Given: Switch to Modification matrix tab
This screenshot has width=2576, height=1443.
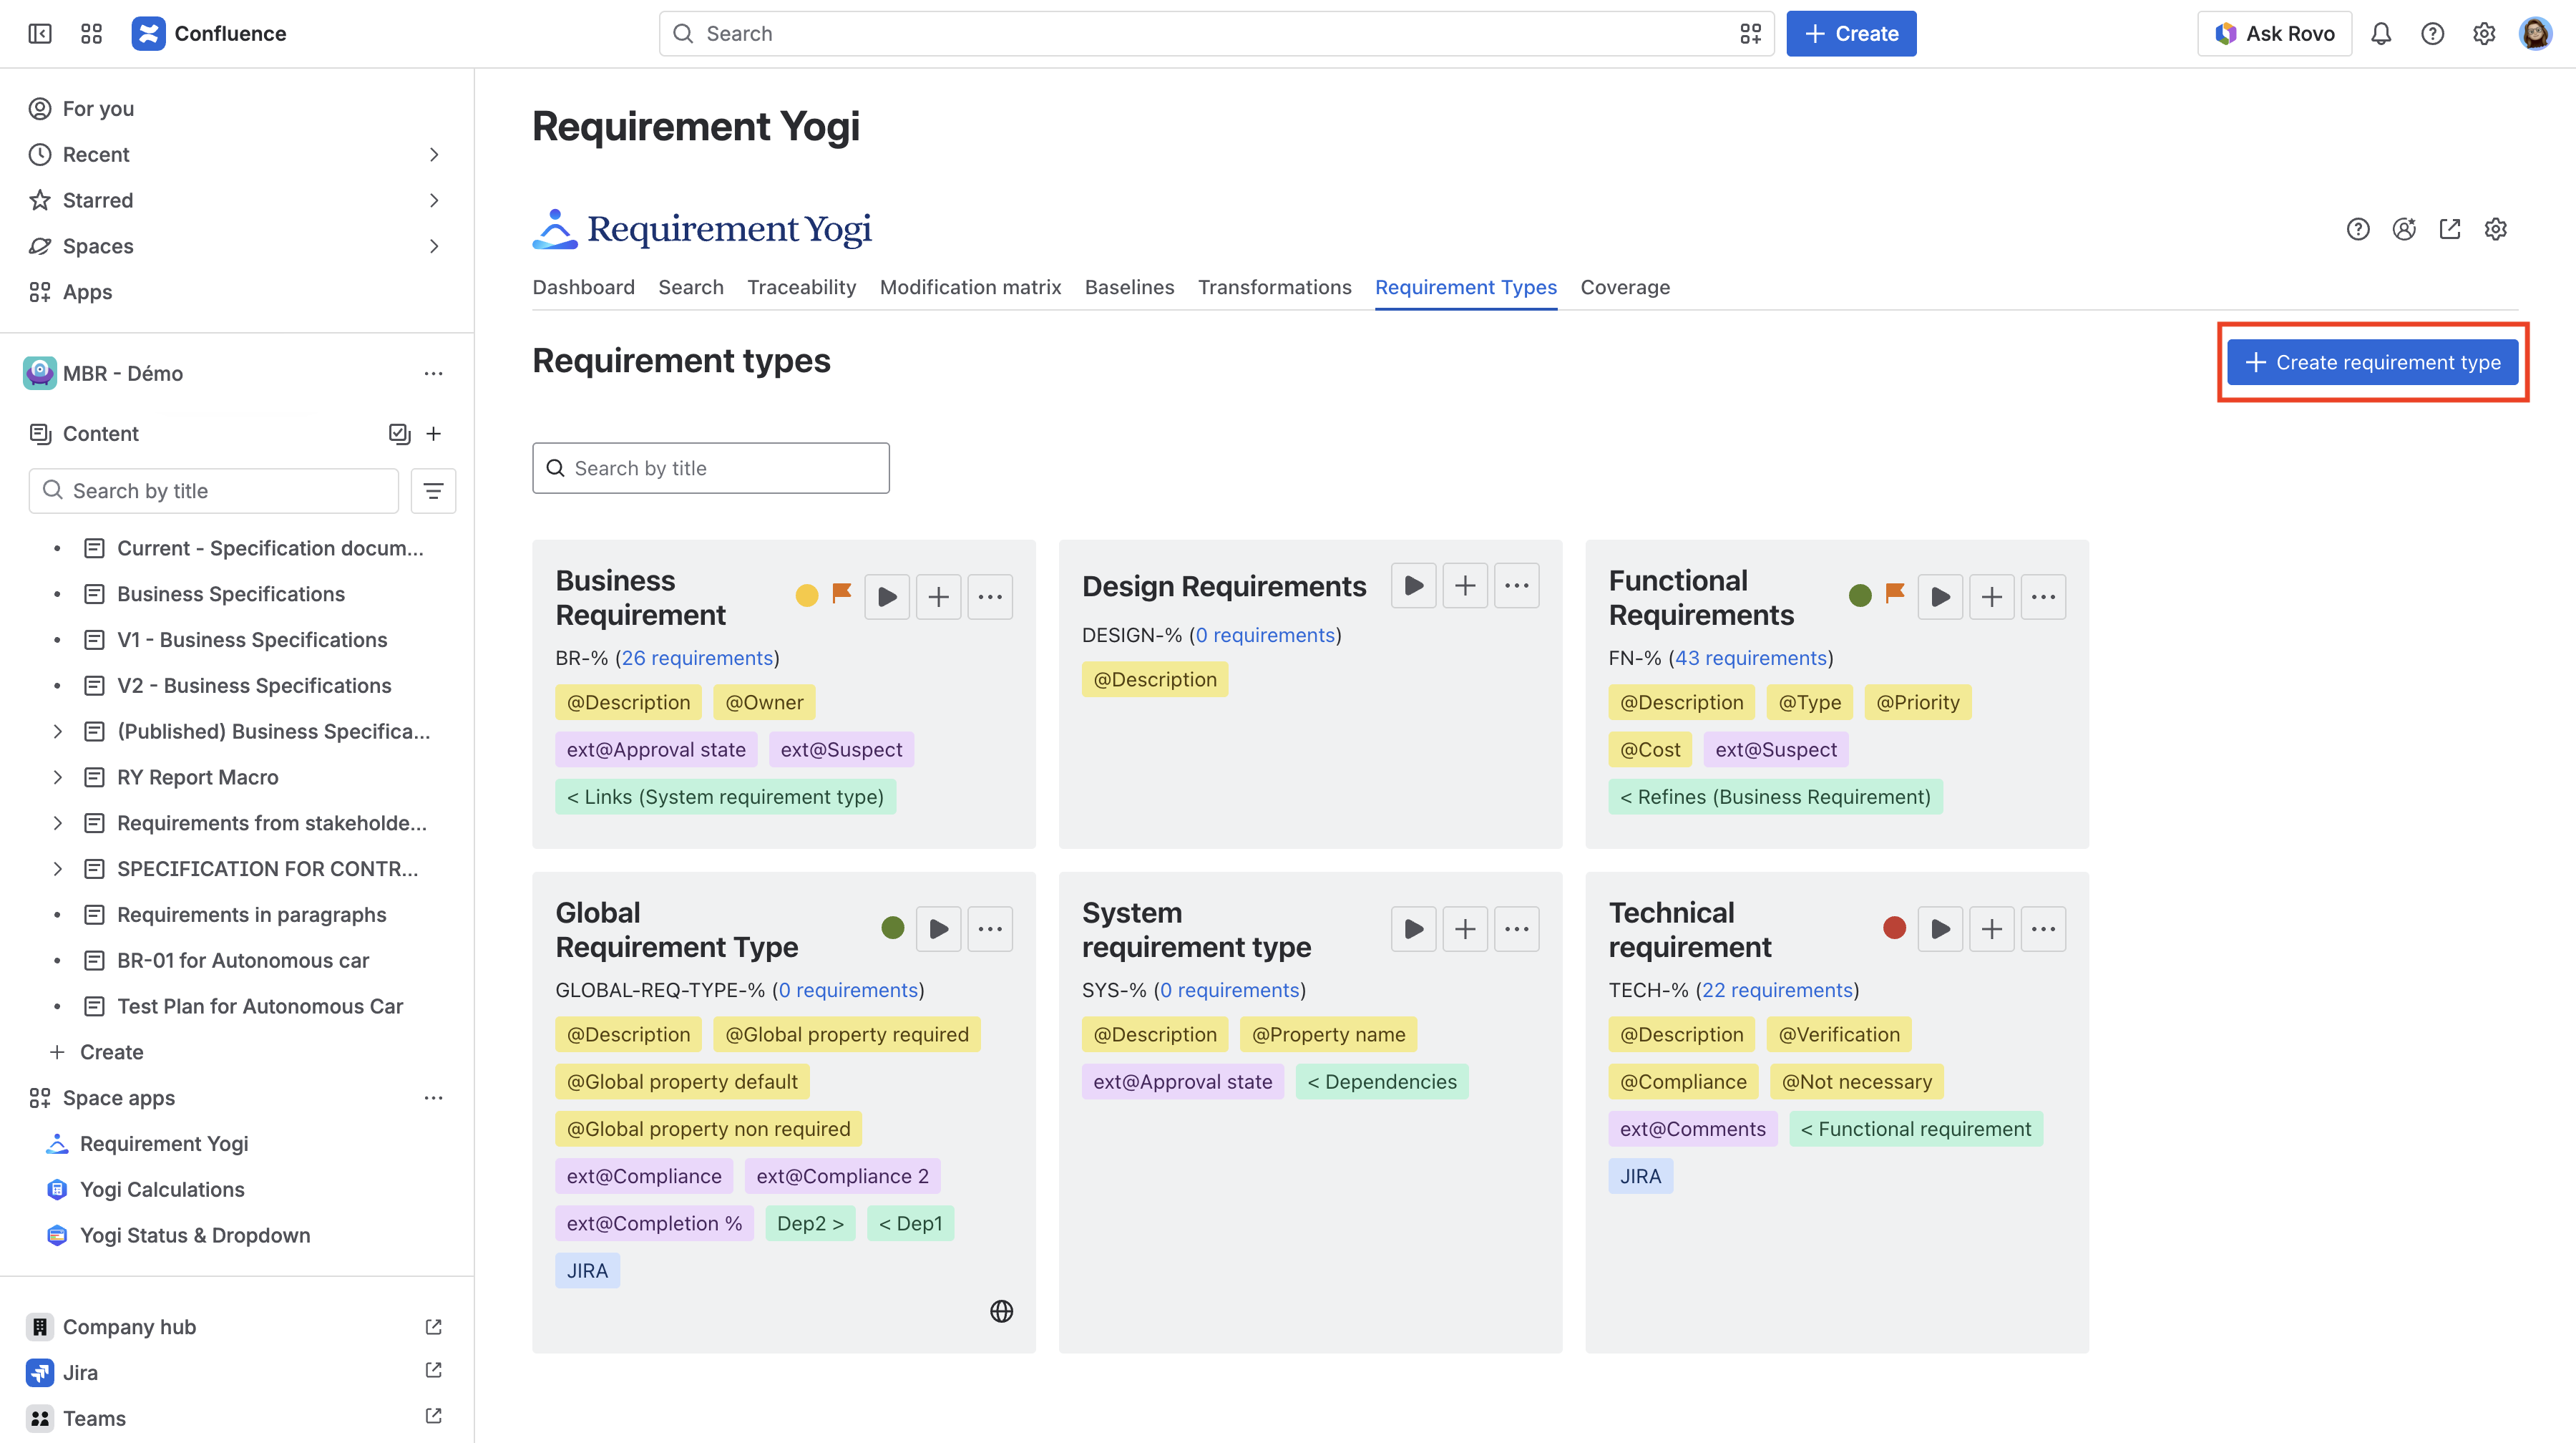Looking at the screenshot, I should click(970, 288).
